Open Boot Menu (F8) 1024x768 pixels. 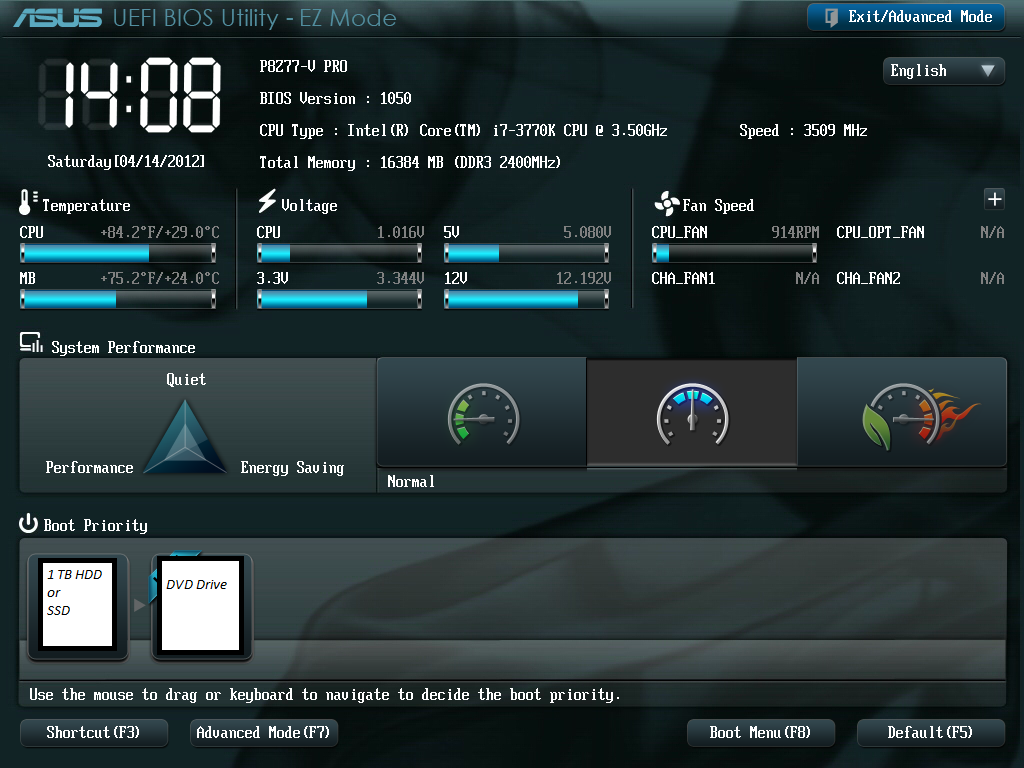click(760, 732)
